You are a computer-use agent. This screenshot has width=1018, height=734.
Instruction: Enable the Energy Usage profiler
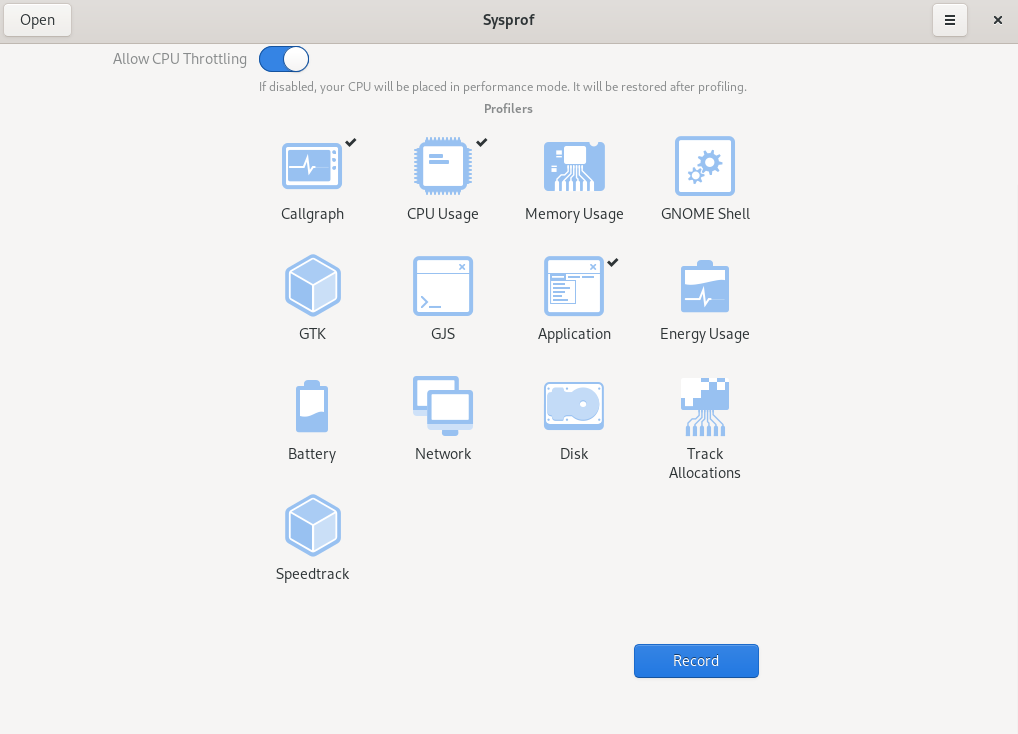pyautogui.click(x=705, y=286)
